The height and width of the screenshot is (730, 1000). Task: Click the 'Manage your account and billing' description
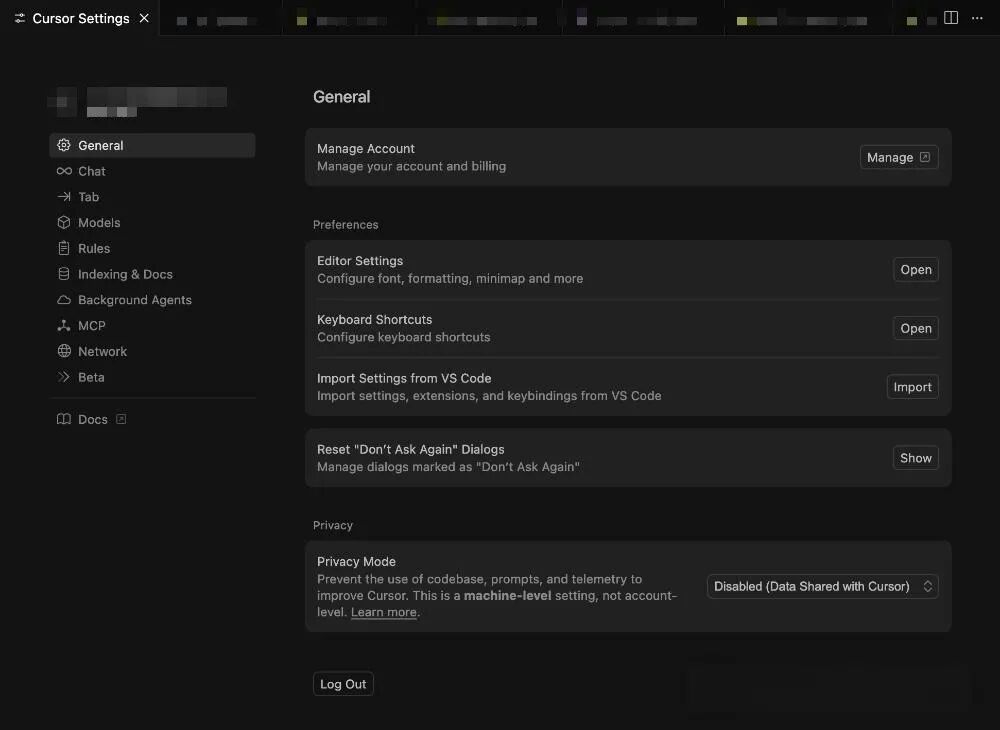[411, 166]
